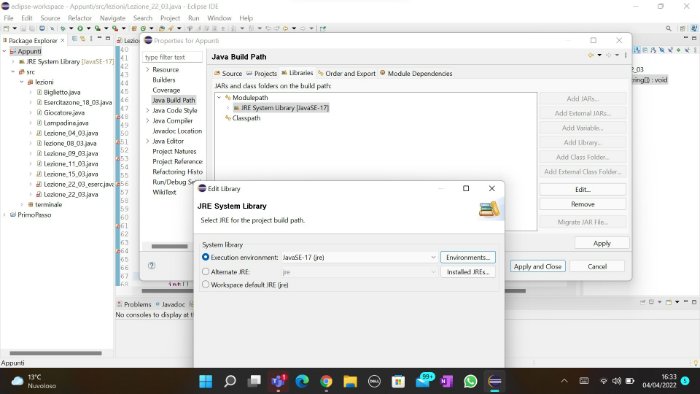700x394 pixels.
Task: Open the Java perspective icon at top right
Action: tap(693, 28)
